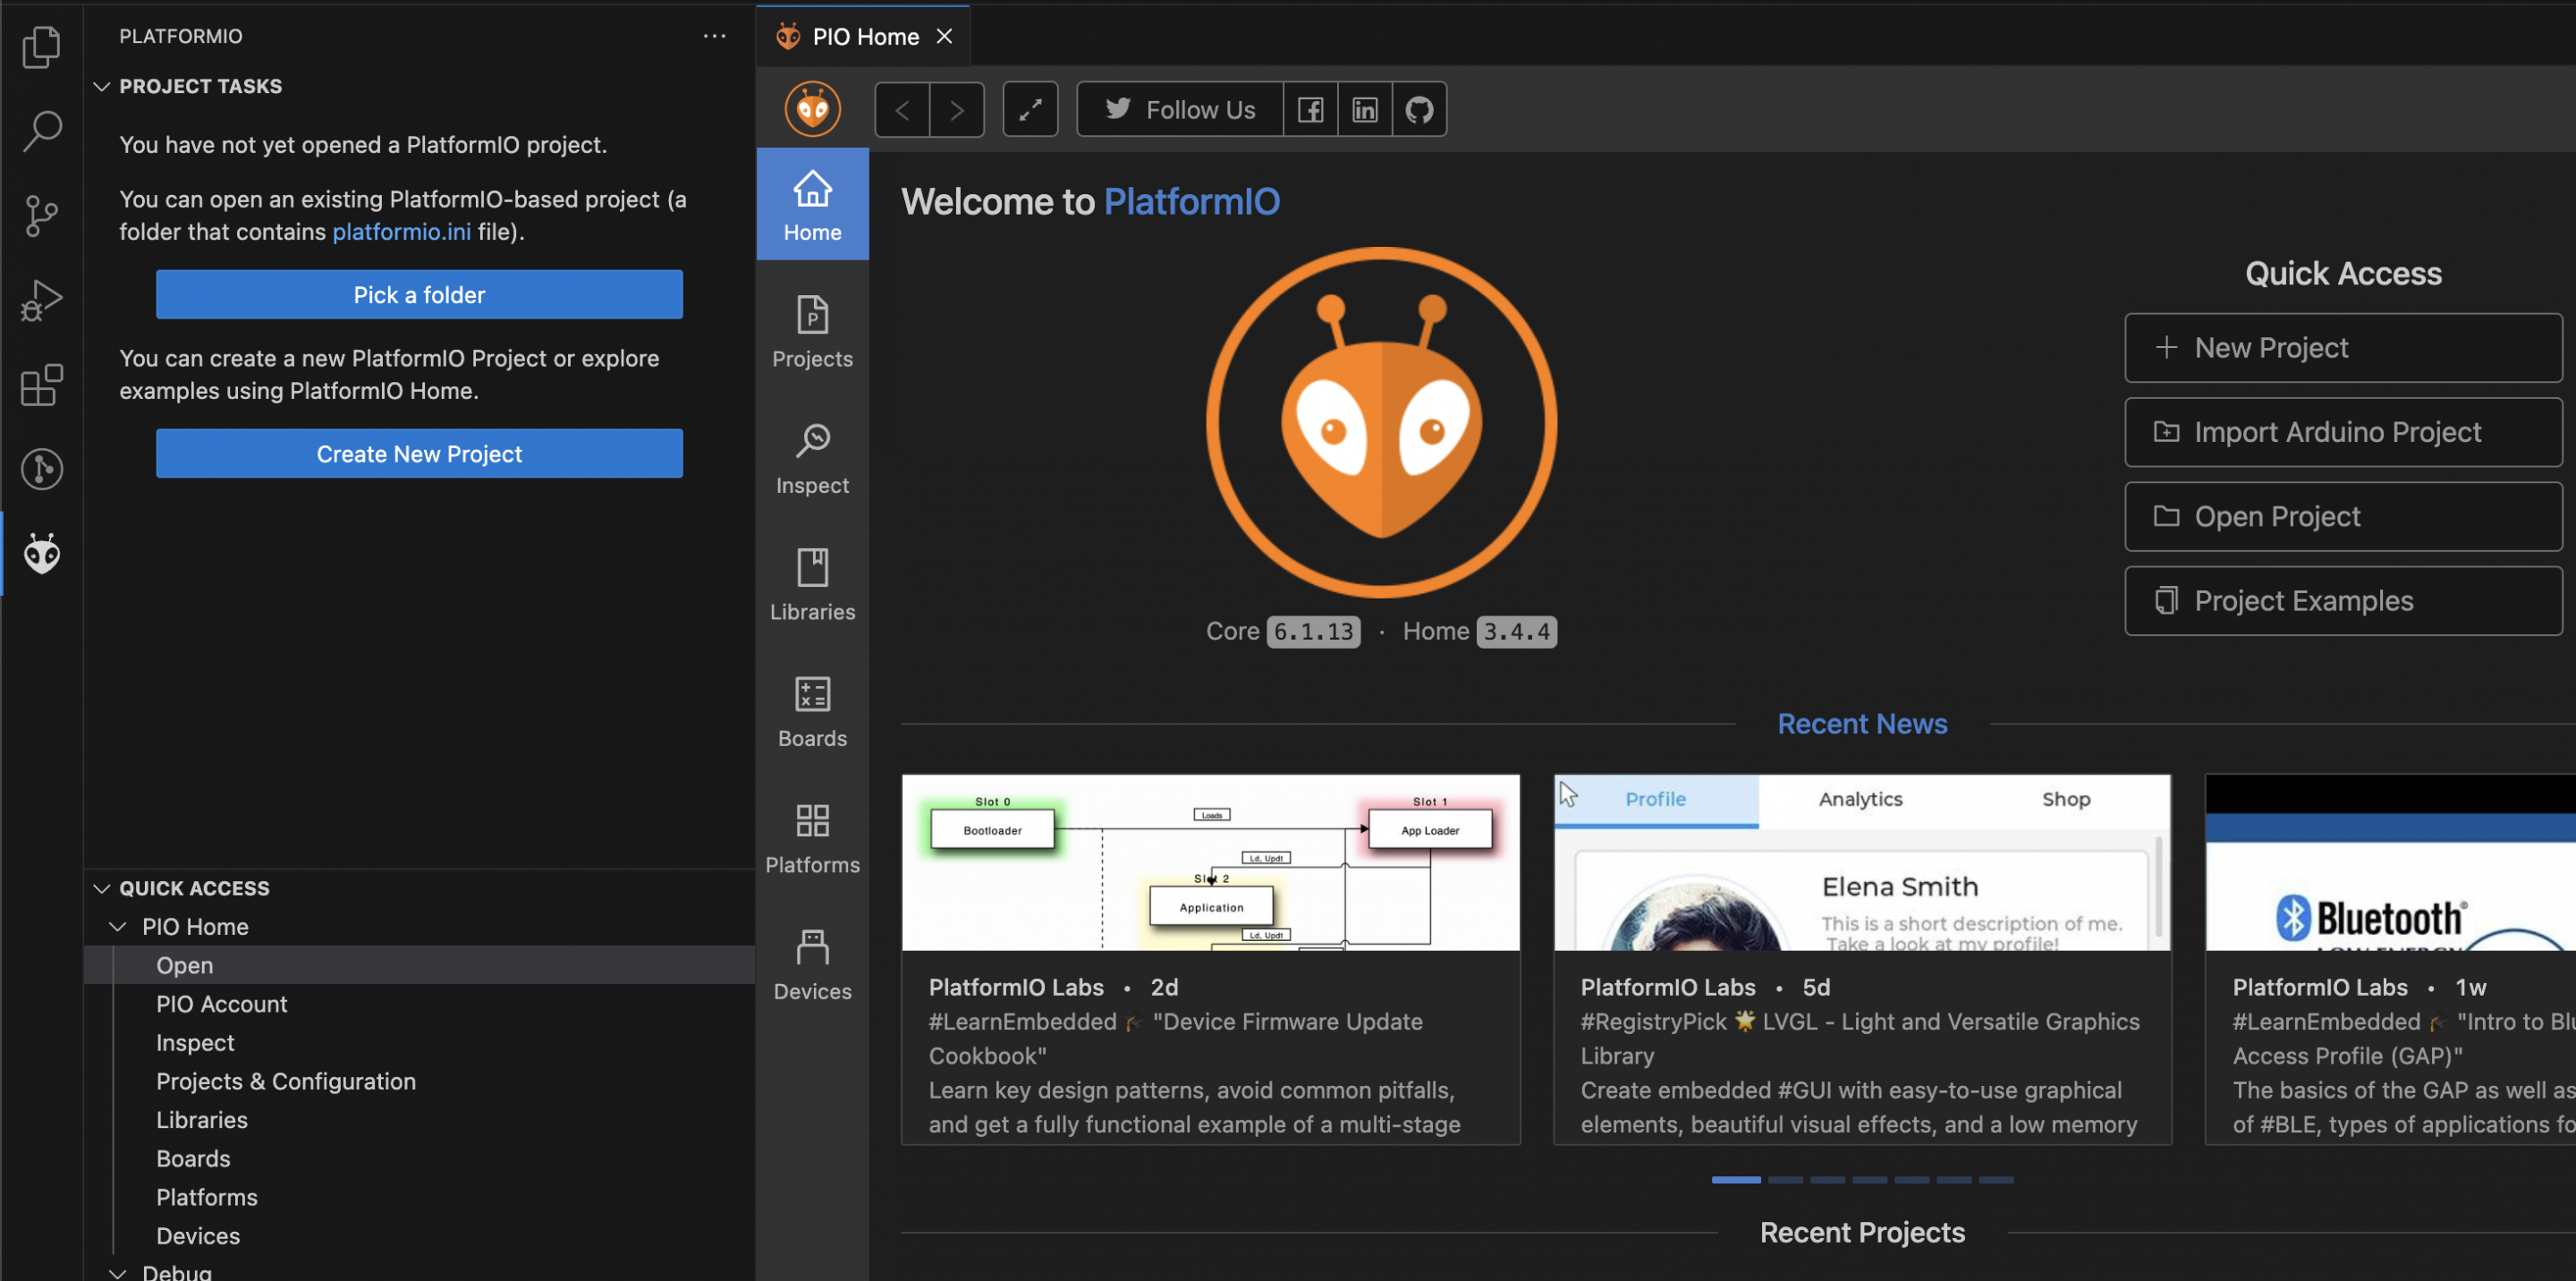The width and height of the screenshot is (2576, 1281).
Task: Select Projects & Configuration tree item
Action: 285,1081
